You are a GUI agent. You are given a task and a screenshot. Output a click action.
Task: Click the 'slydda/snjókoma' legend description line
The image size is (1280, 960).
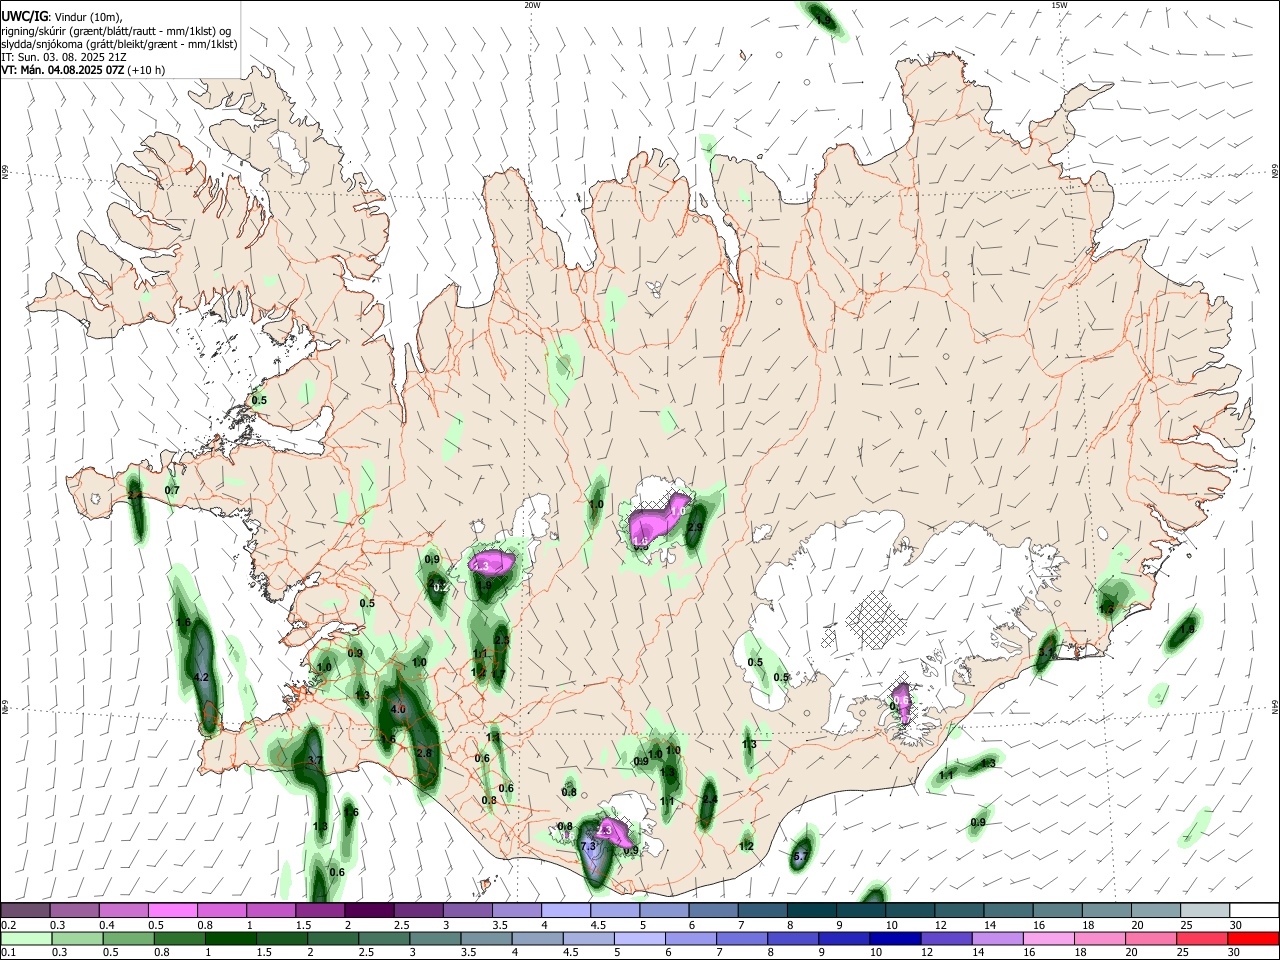point(119,44)
